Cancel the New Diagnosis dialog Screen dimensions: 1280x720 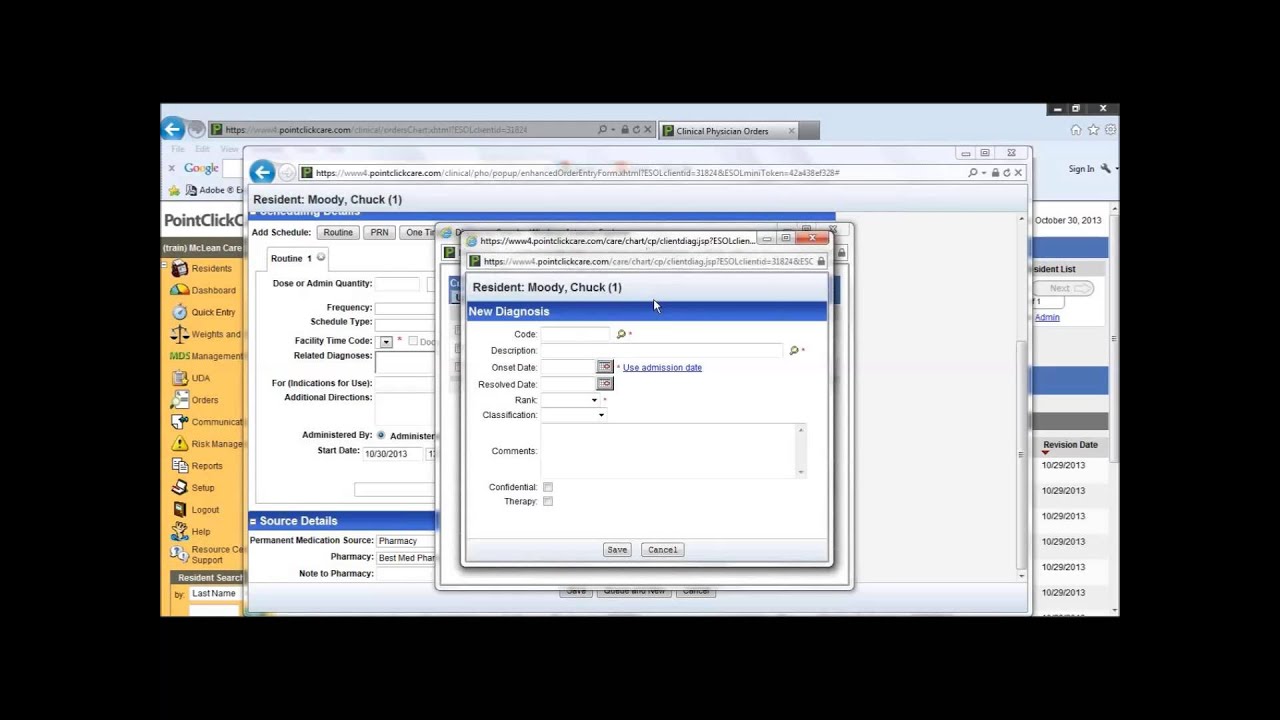(x=662, y=550)
